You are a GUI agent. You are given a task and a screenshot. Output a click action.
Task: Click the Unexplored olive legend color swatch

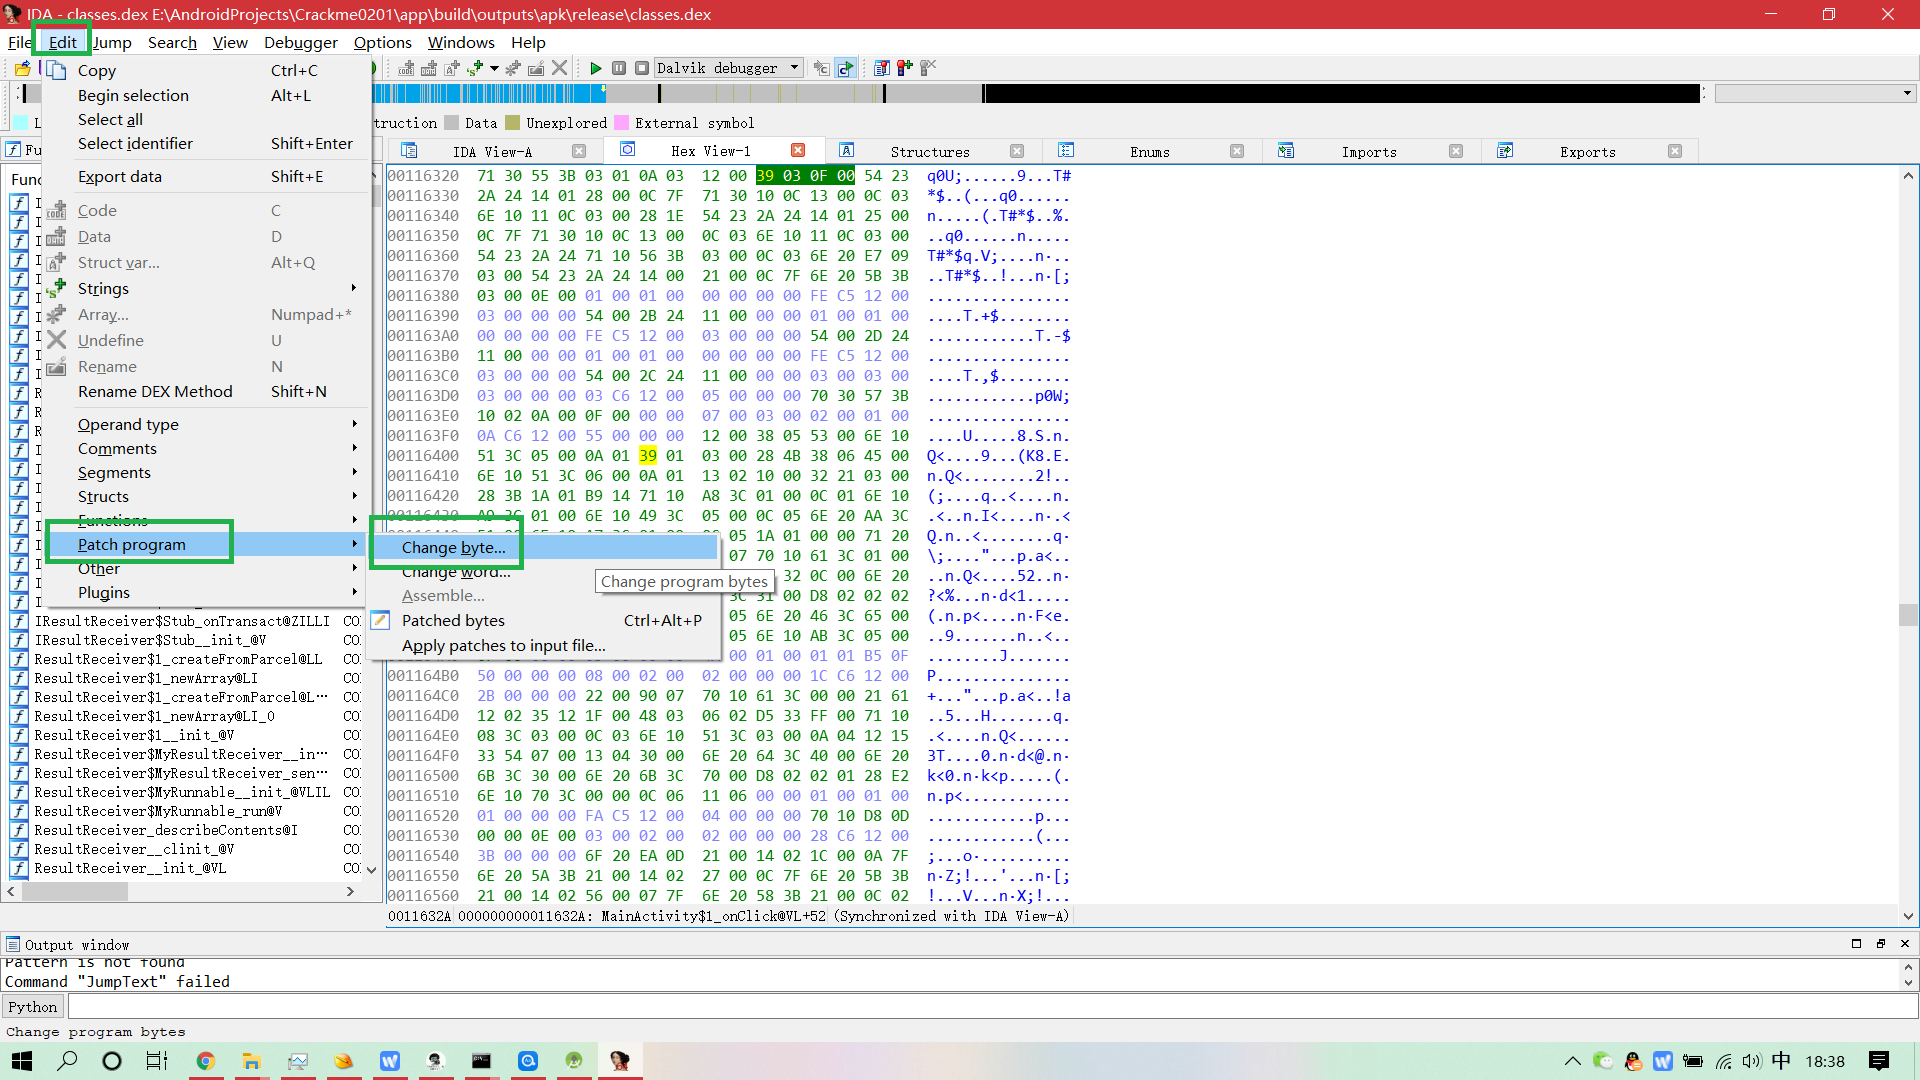[x=513, y=122]
